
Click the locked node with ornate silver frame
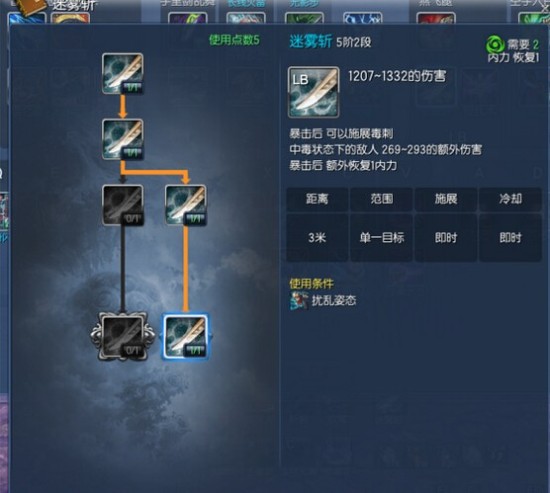[122, 337]
